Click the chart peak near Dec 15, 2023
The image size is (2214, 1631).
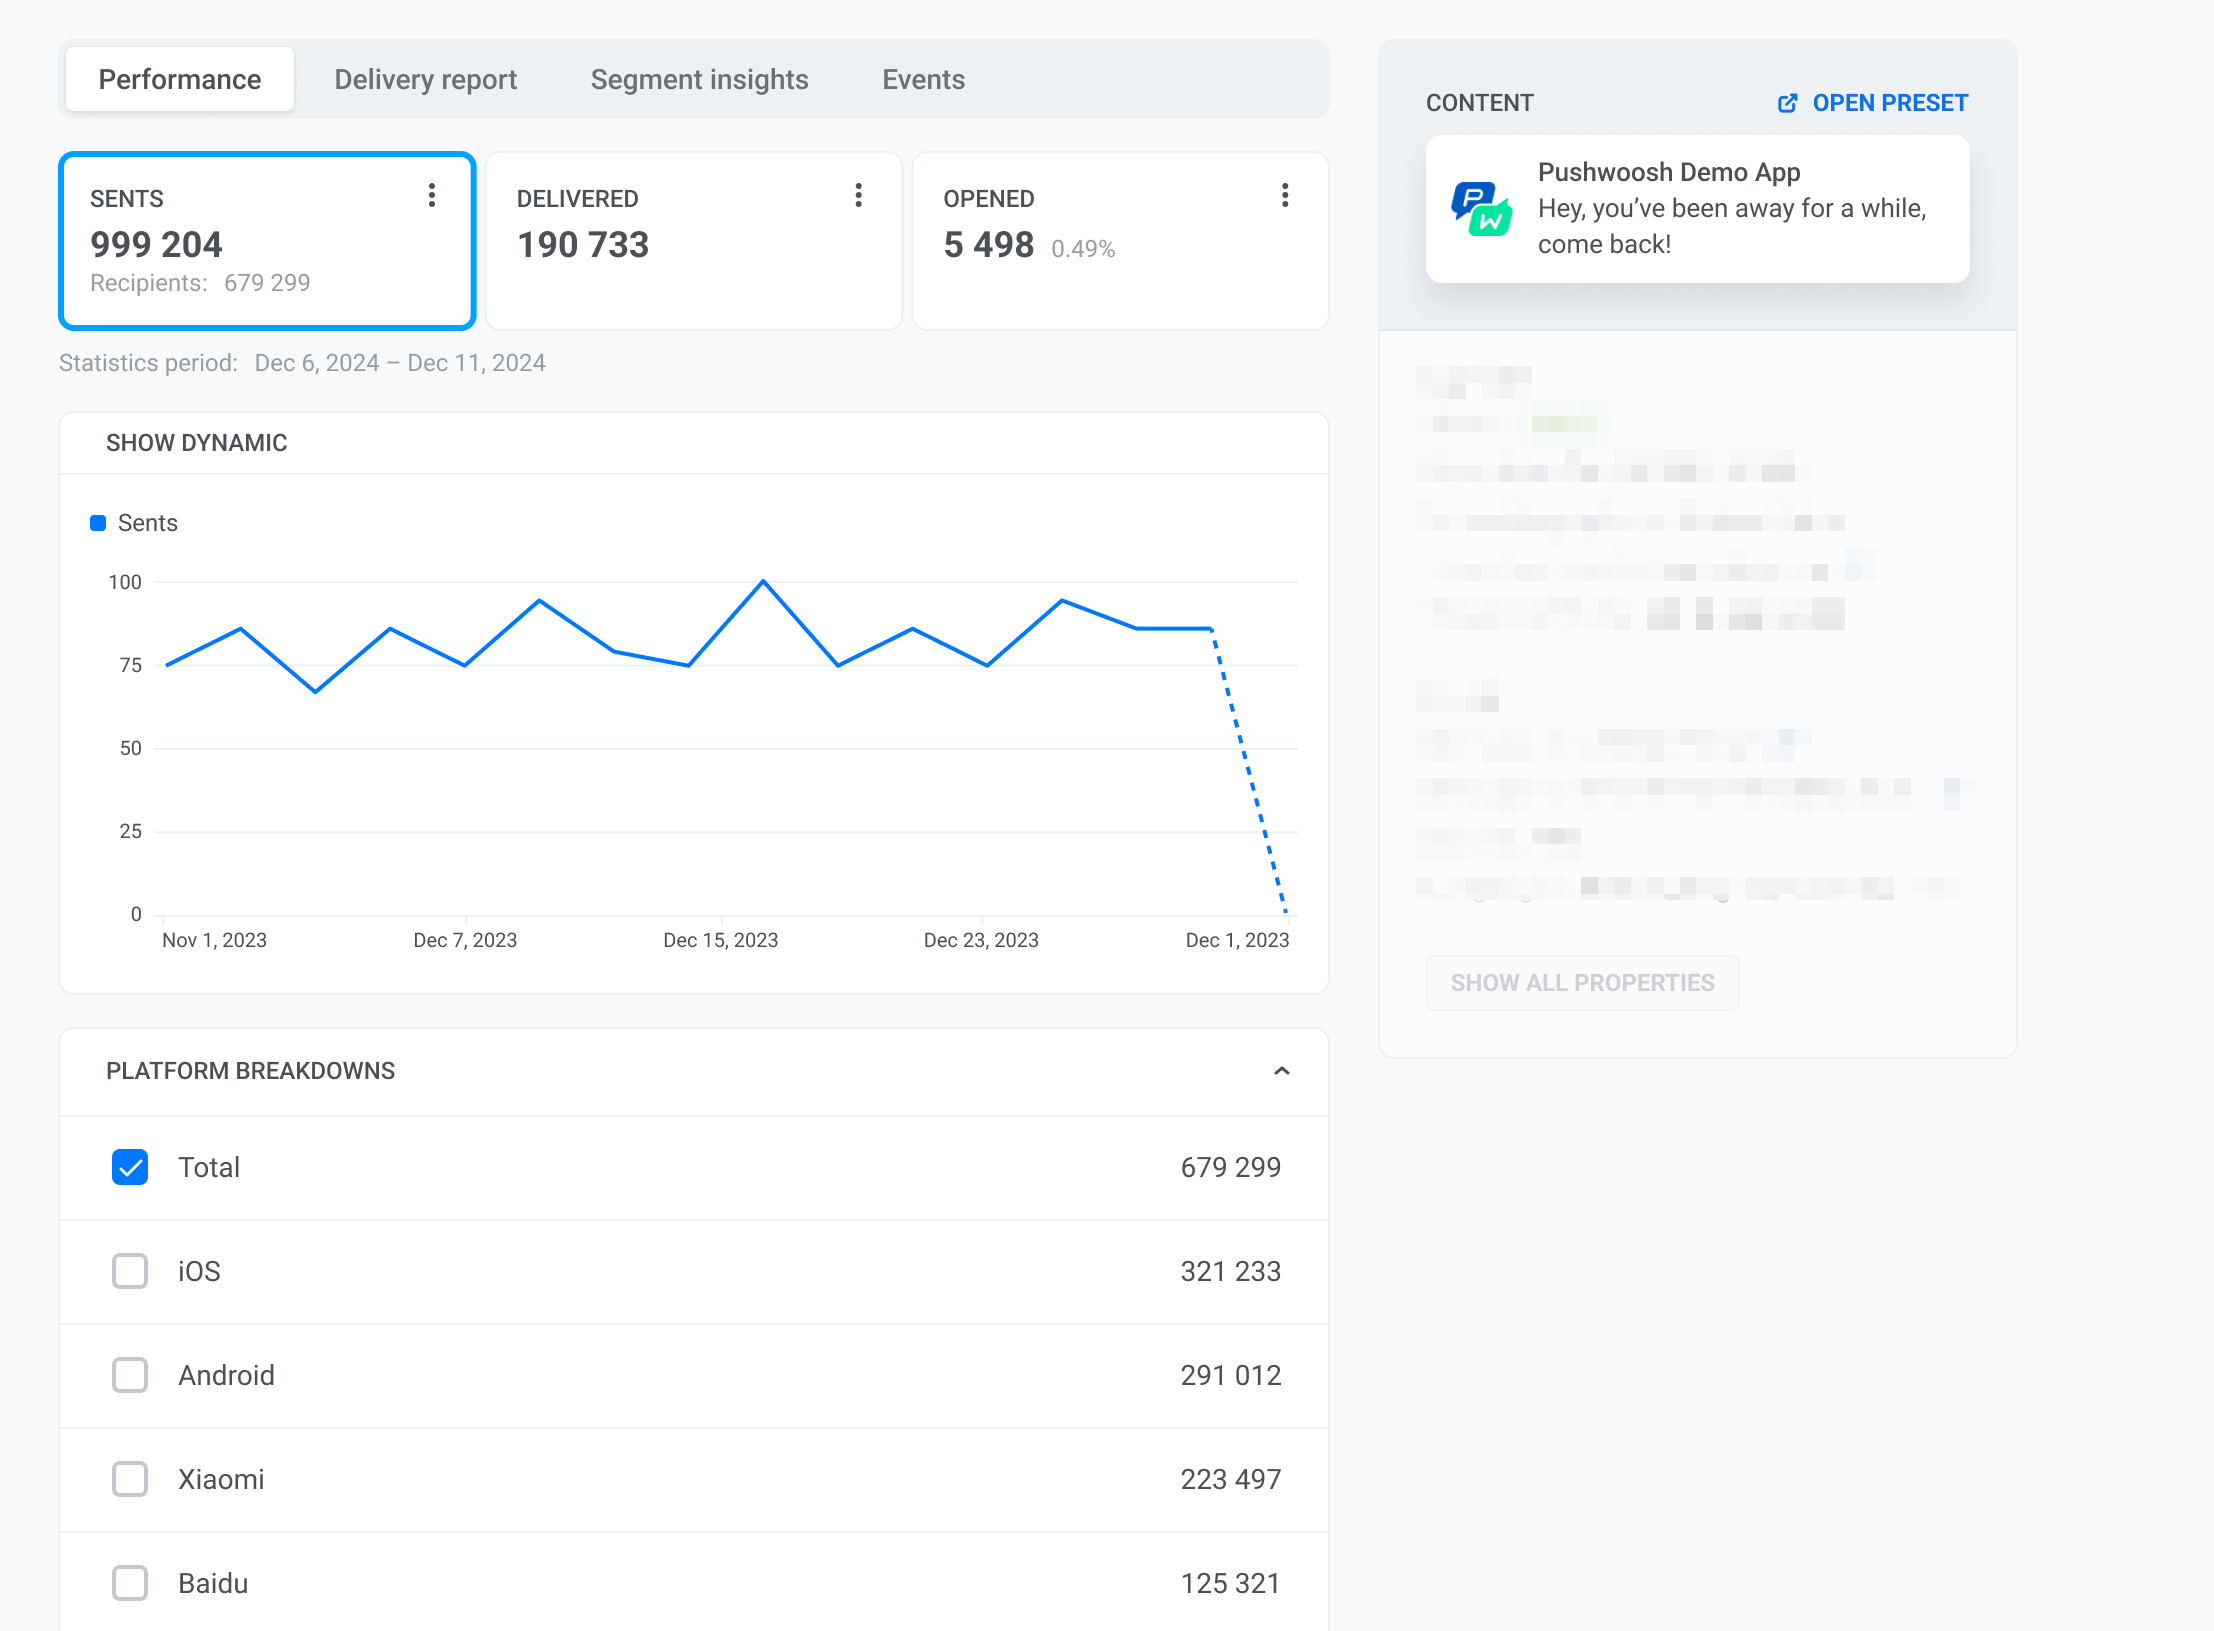click(x=763, y=581)
